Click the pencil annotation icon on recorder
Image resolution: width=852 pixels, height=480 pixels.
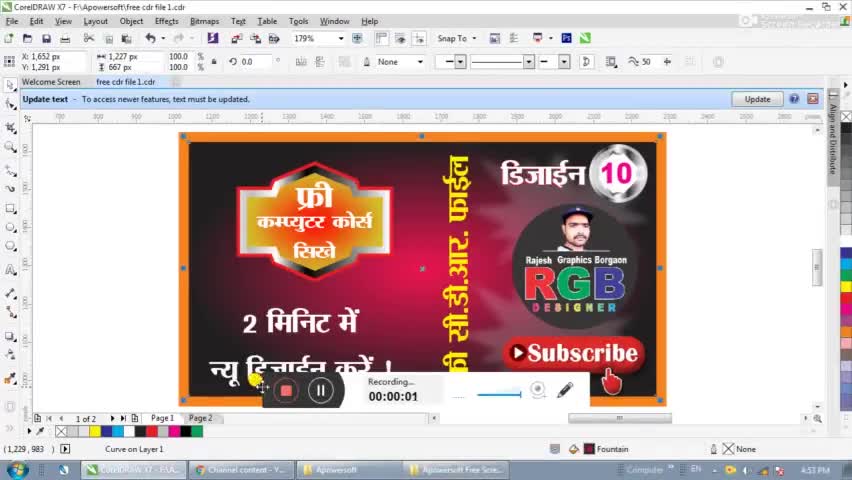565,390
